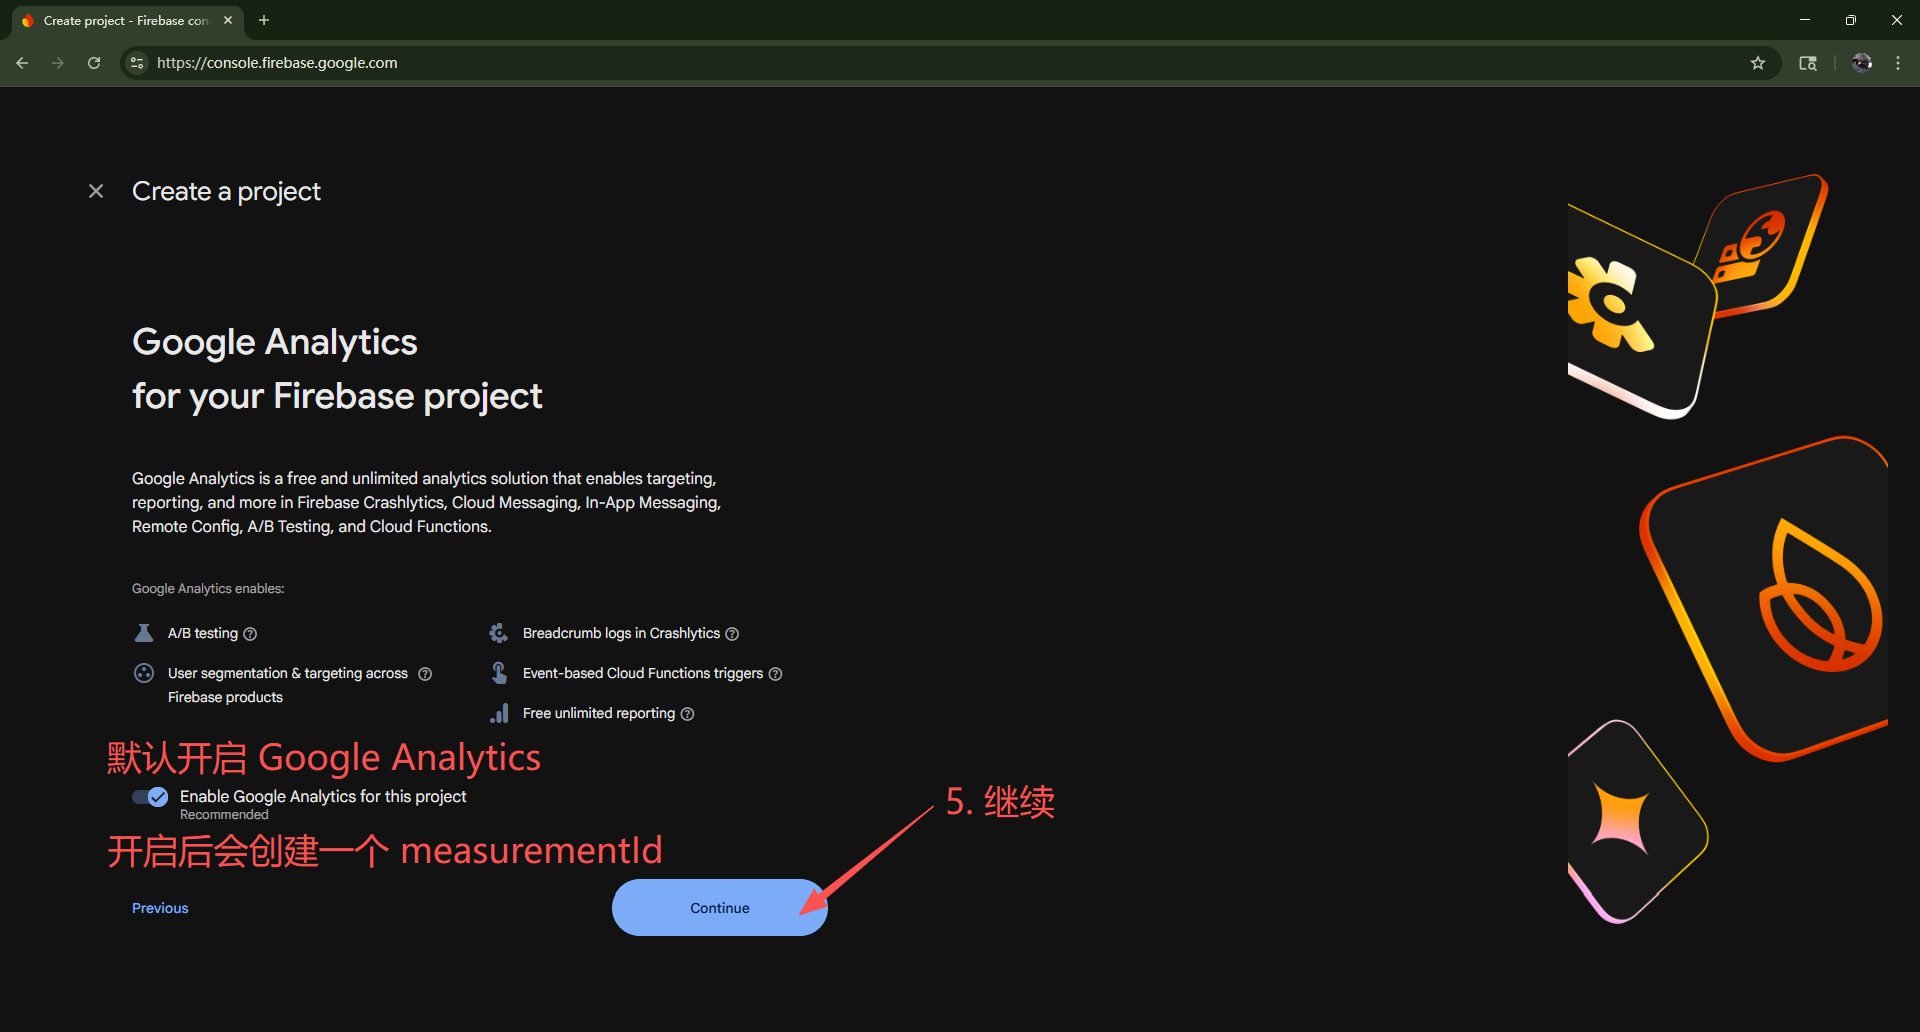Open the Chrome profile avatar
Image resolution: width=1920 pixels, height=1032 pixels.
[x=1861, y=63]
